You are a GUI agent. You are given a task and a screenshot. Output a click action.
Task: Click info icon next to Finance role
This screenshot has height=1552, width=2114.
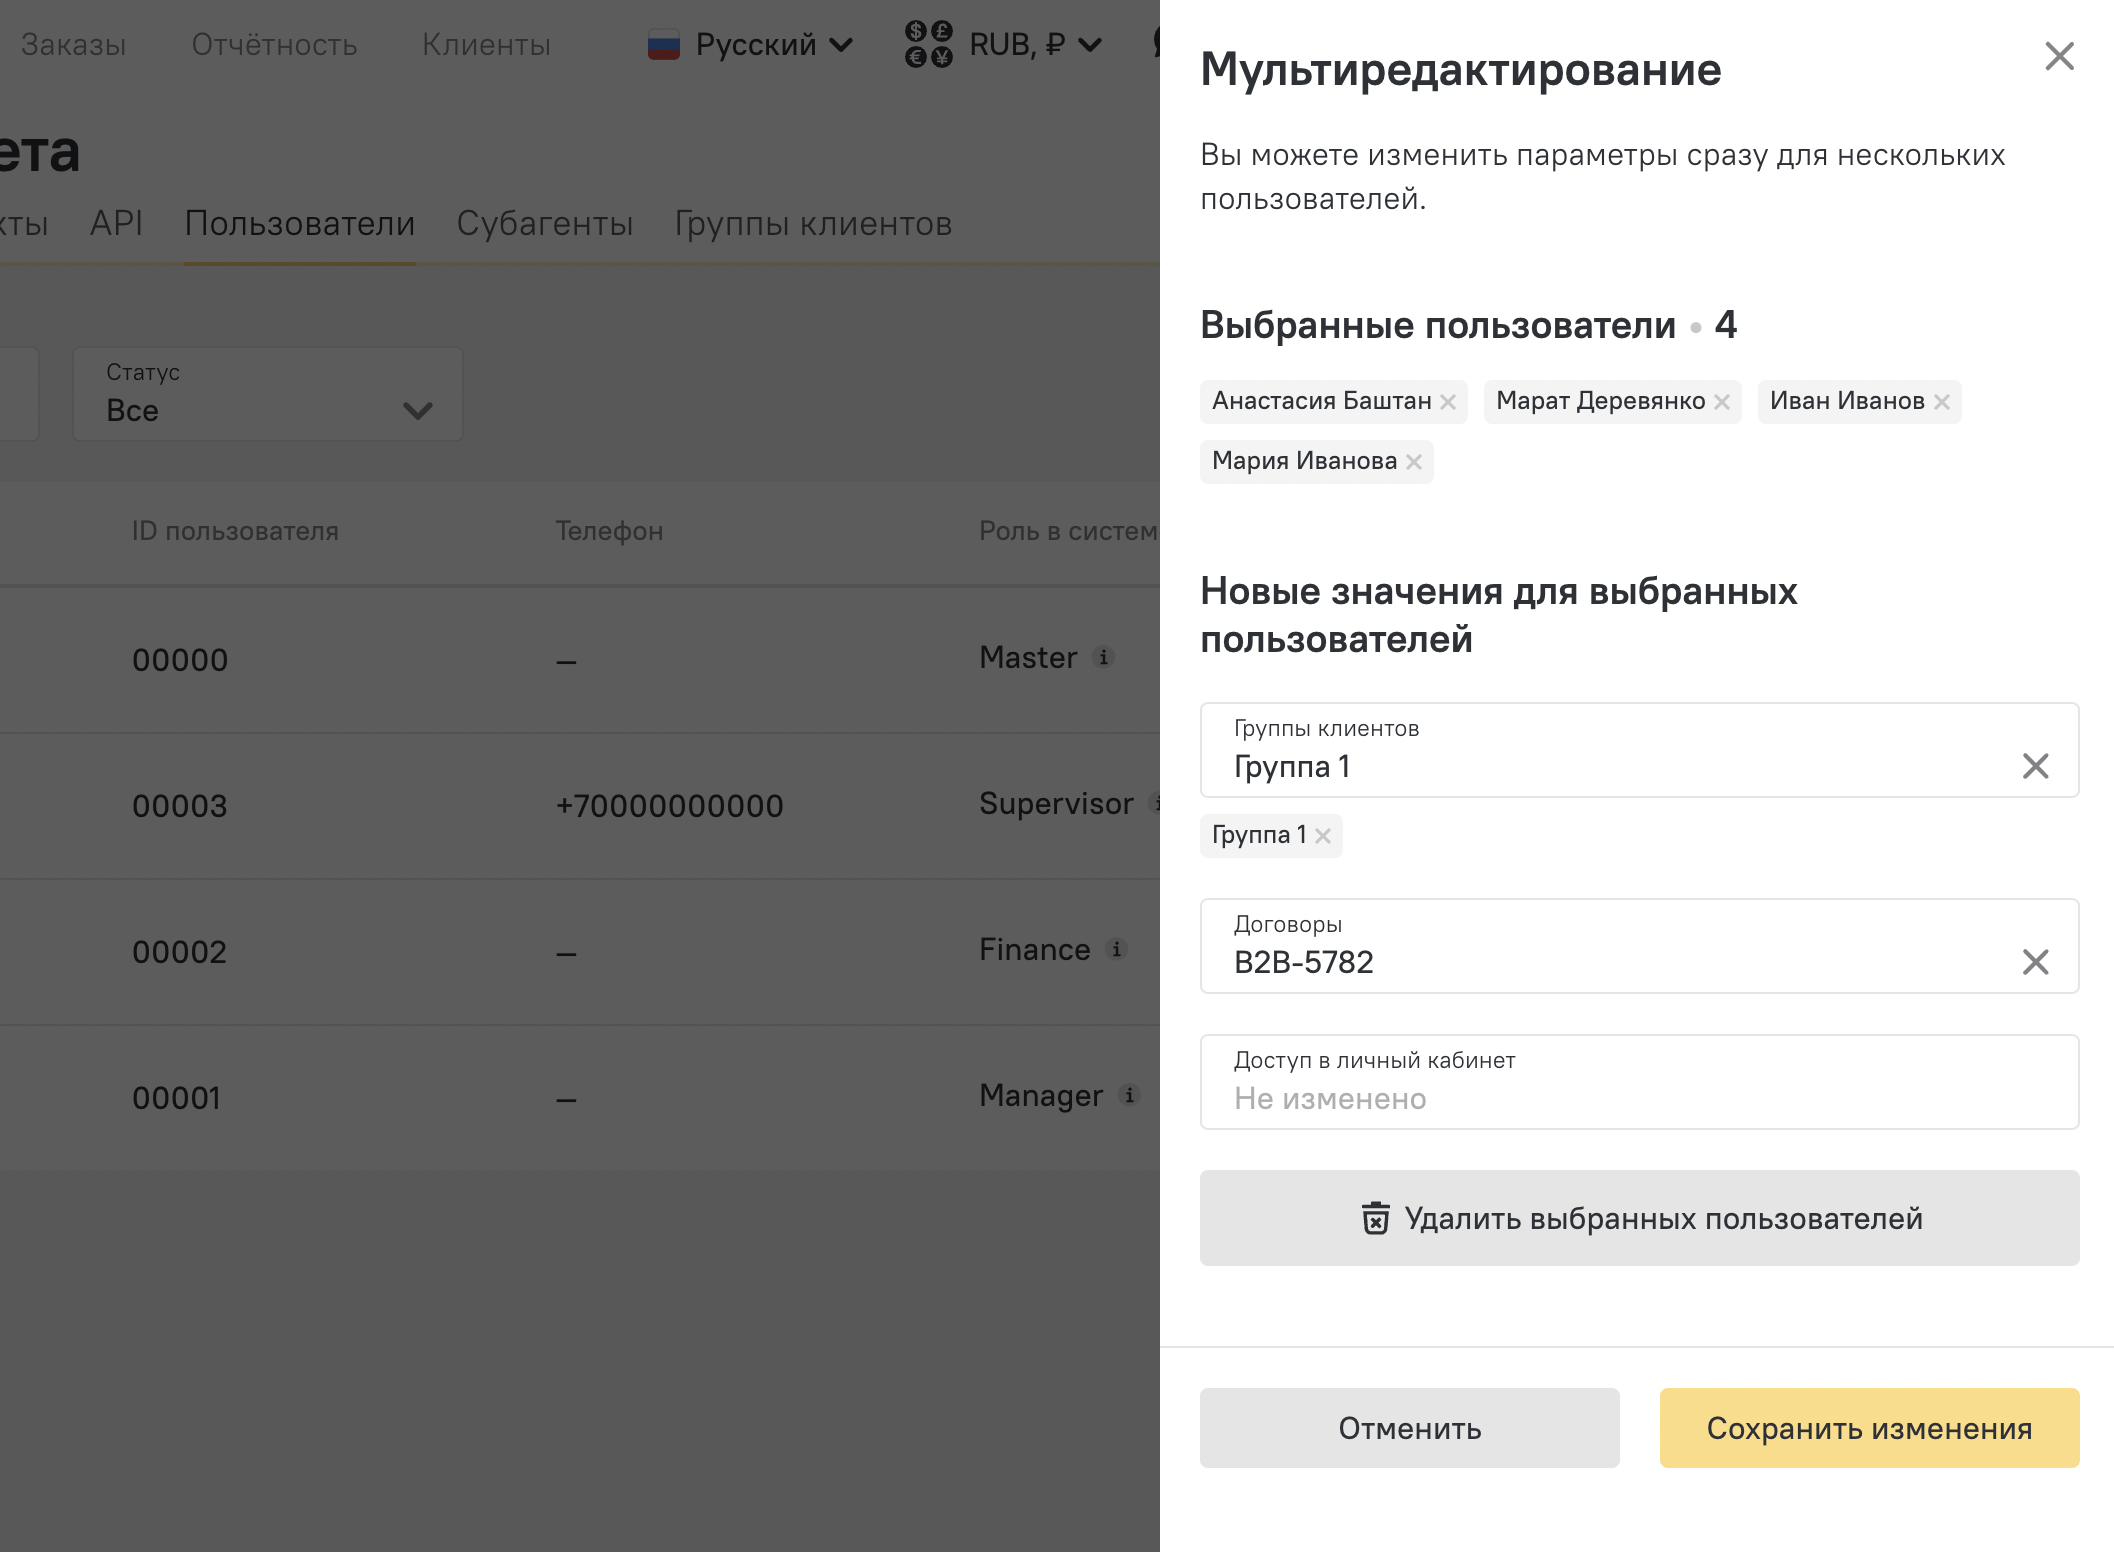point(1117,949)
